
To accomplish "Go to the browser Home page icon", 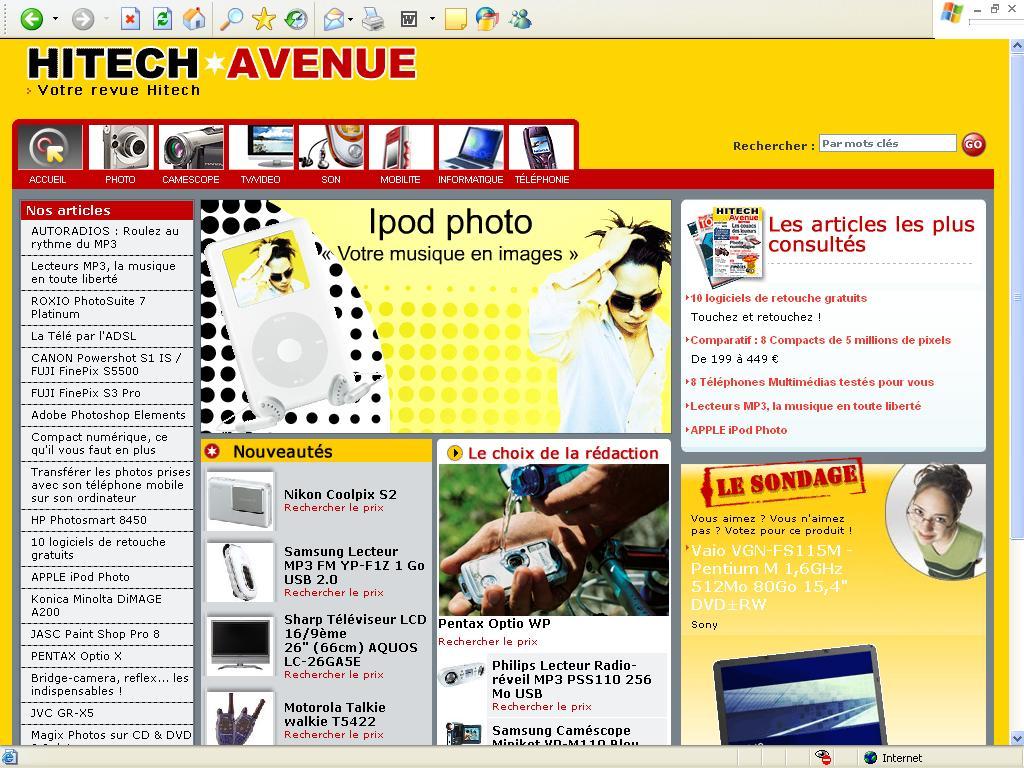I will (194, 19).
